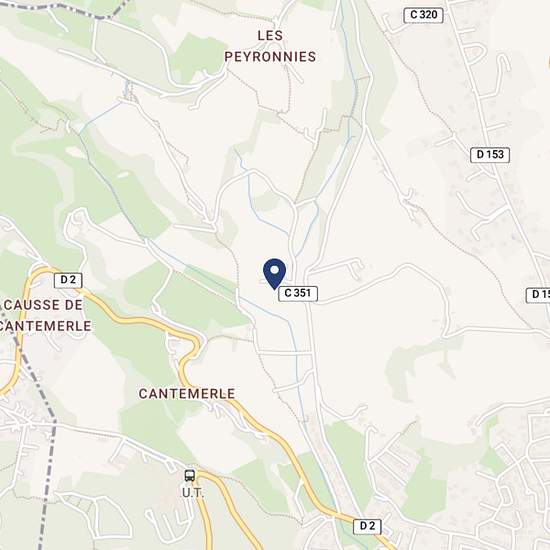Click the D 2 shield at the bottom right
The width and height of the screenshot is (550, 550).
[367, 526]
